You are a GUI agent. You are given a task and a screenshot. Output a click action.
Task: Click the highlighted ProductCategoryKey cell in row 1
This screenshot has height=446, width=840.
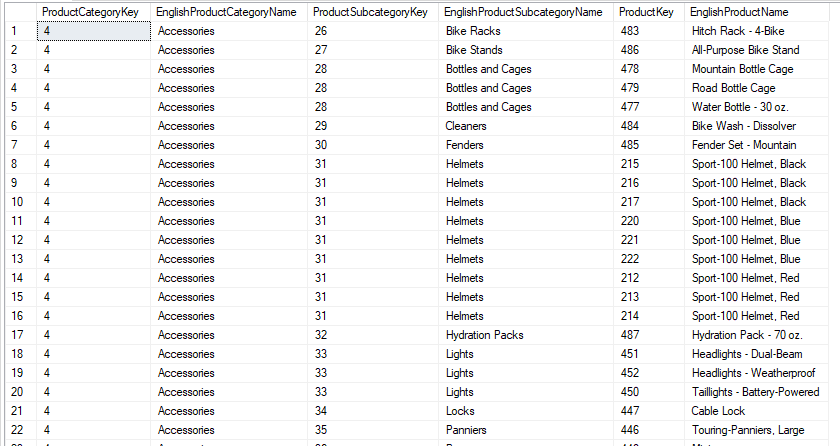pos(94,31)
